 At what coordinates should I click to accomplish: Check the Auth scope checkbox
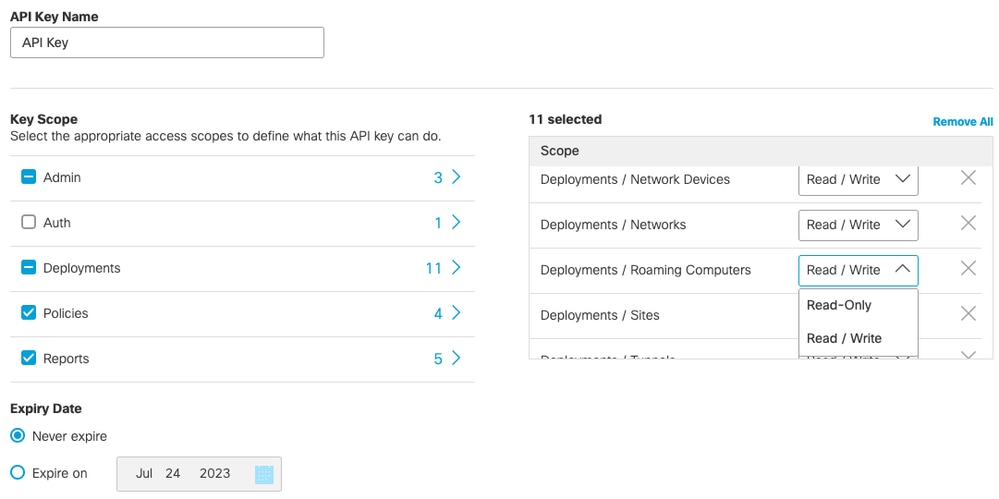click(x=29, y=222)
